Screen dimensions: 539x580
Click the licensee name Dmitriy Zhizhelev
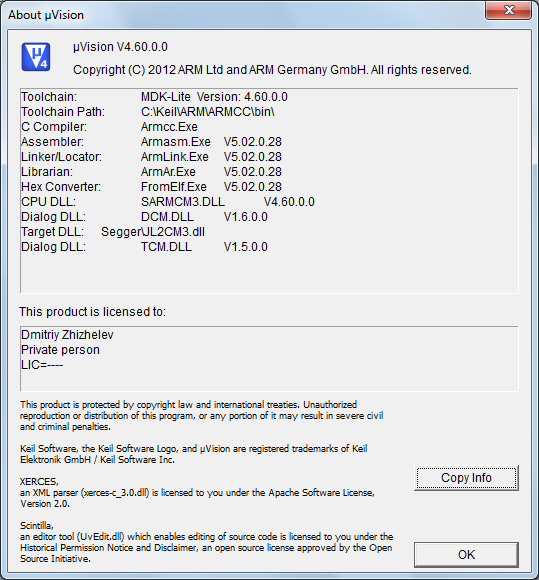tap(67, 335)
